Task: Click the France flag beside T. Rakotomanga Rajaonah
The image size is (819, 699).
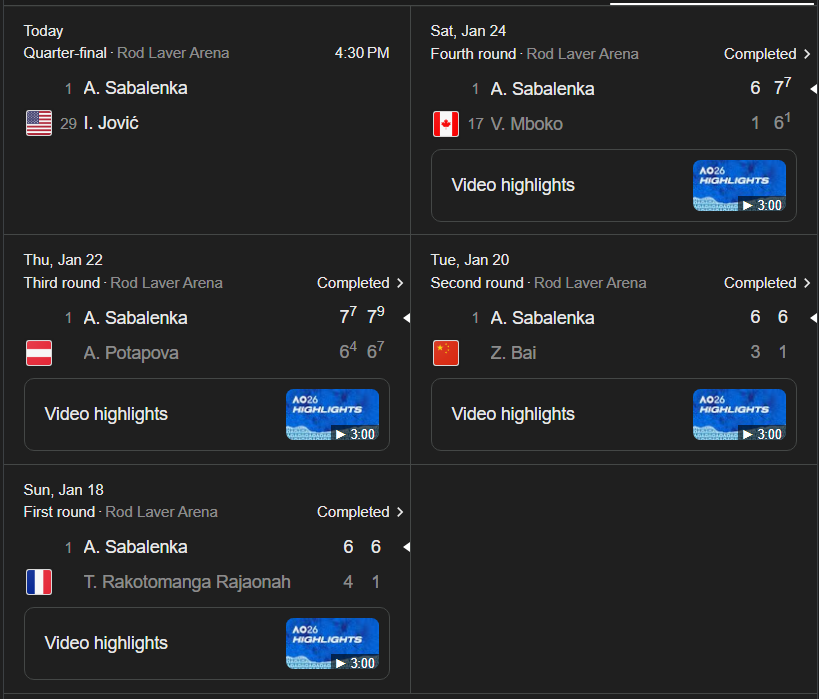Action: point(38,582)
